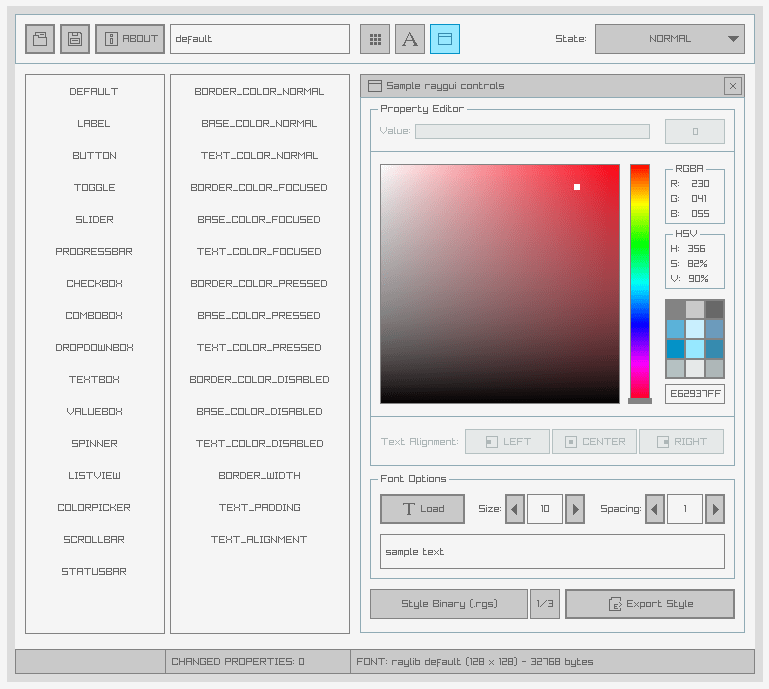769x689 pixels.
Task: Increase font size with right arrow
Action: 575,509
